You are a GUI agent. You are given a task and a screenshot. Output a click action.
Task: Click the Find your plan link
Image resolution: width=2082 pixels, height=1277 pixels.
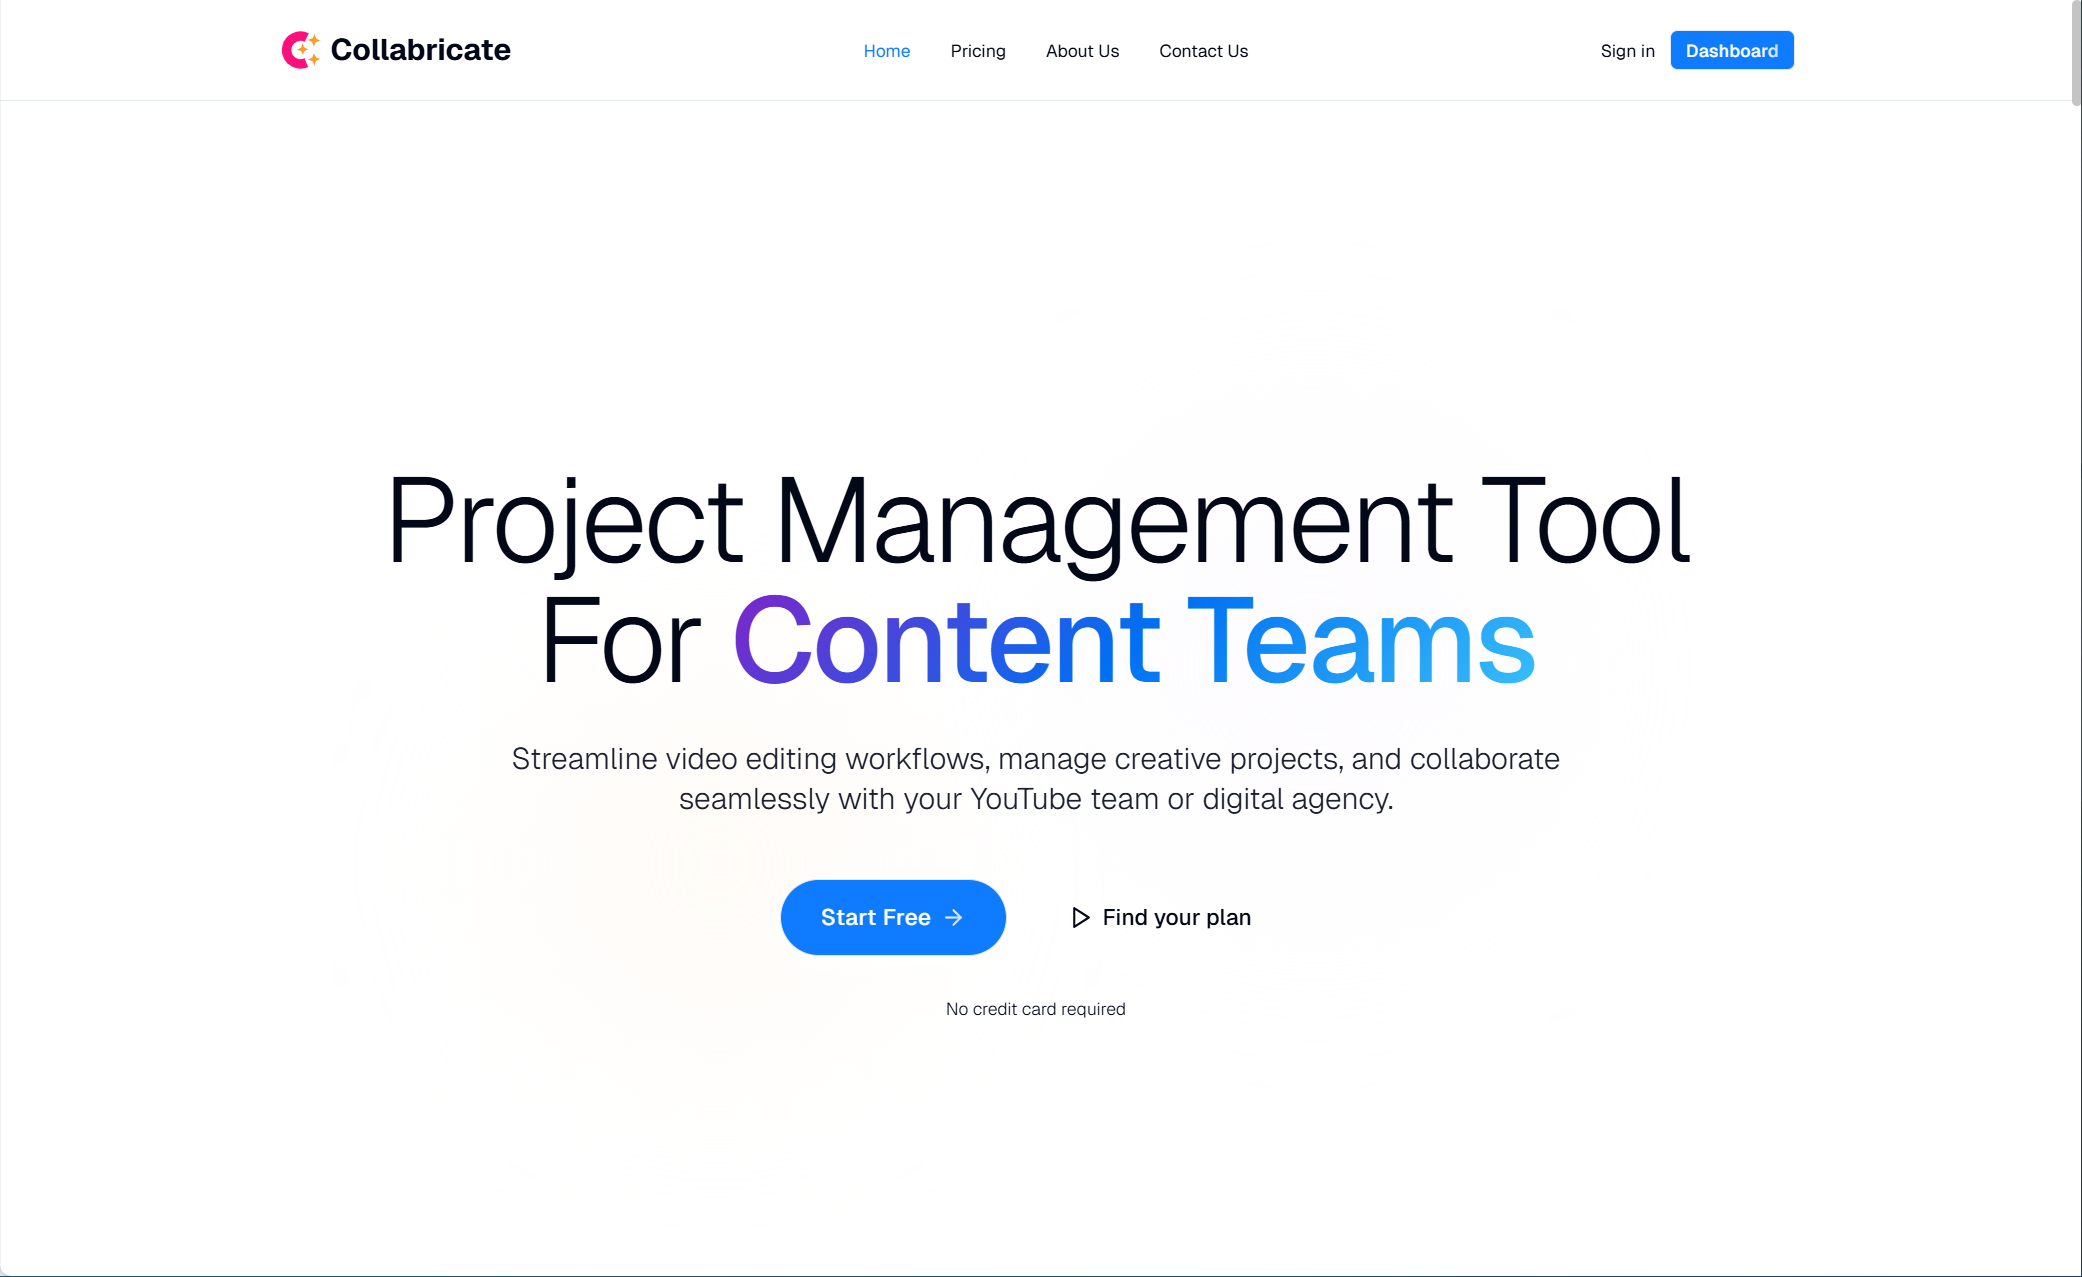point(1161,917)
